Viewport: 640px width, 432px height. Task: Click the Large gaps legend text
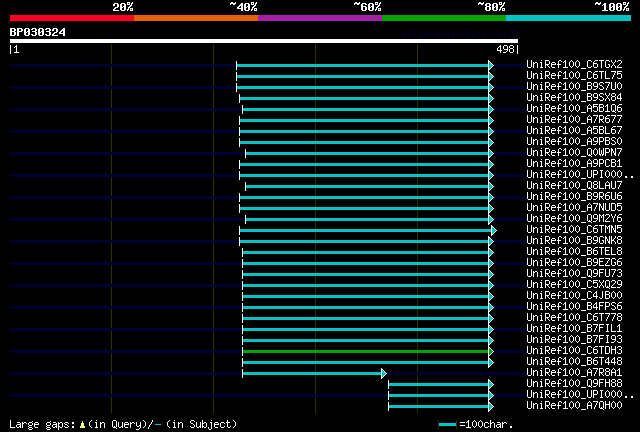(123, 424)
